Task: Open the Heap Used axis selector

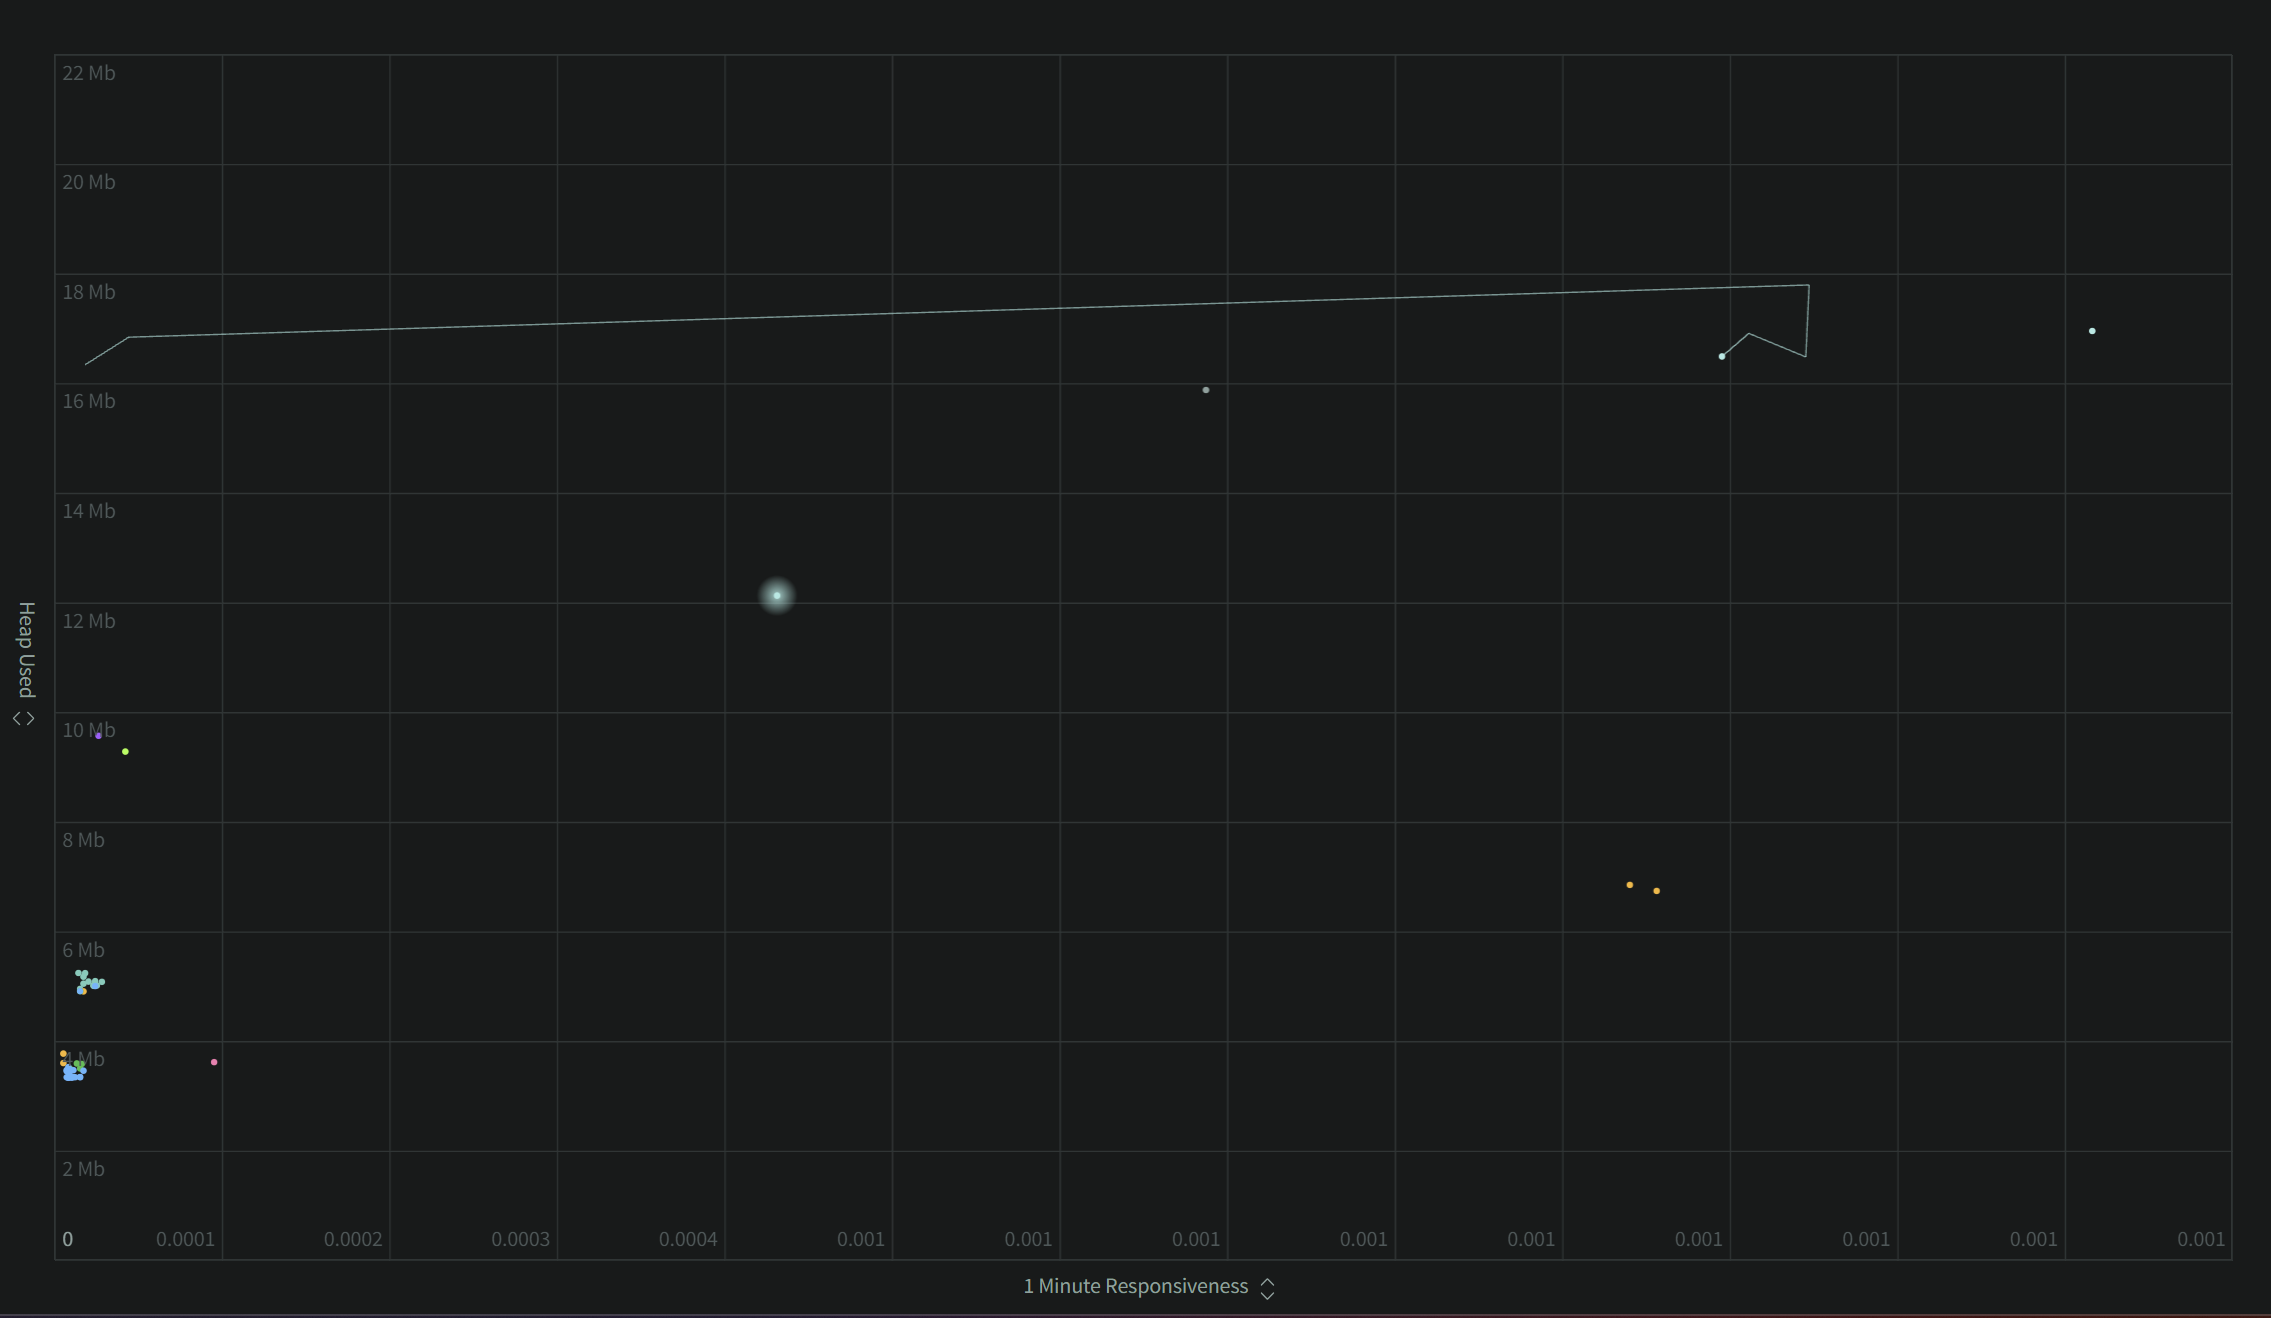Action: pos(25,664)
